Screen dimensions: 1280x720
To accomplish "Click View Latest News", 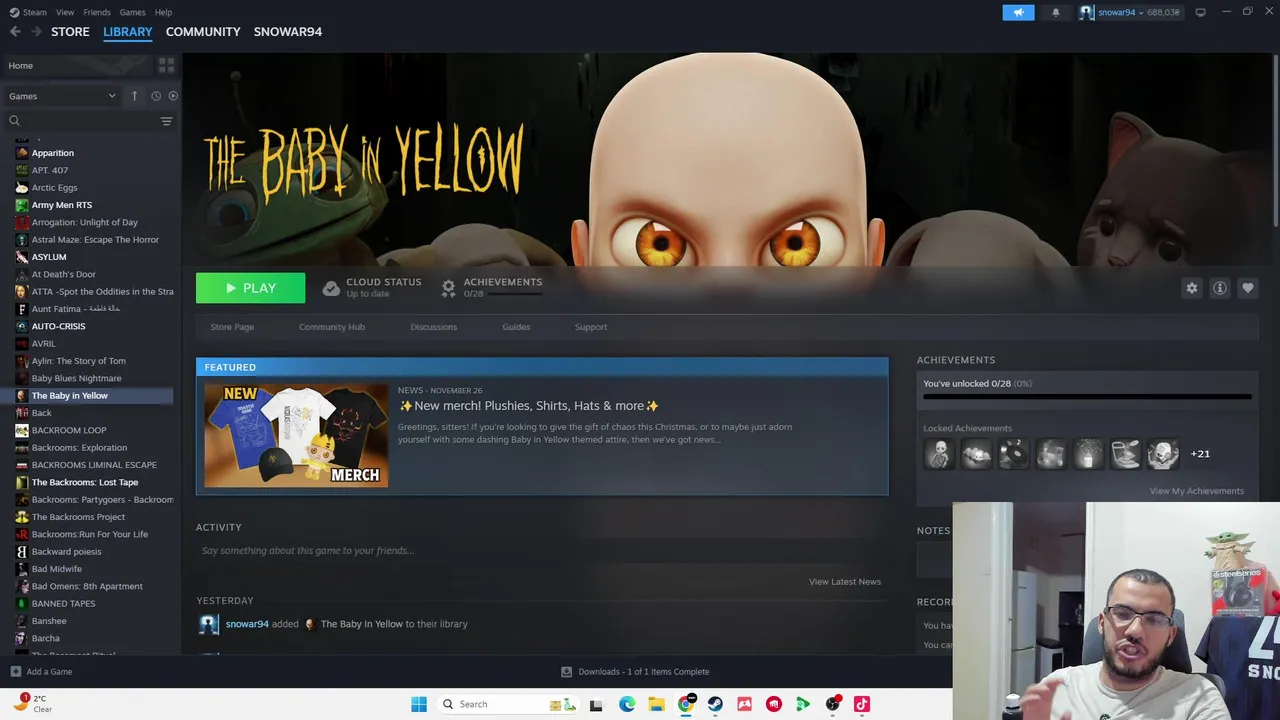I will click(x=845, y=582).
